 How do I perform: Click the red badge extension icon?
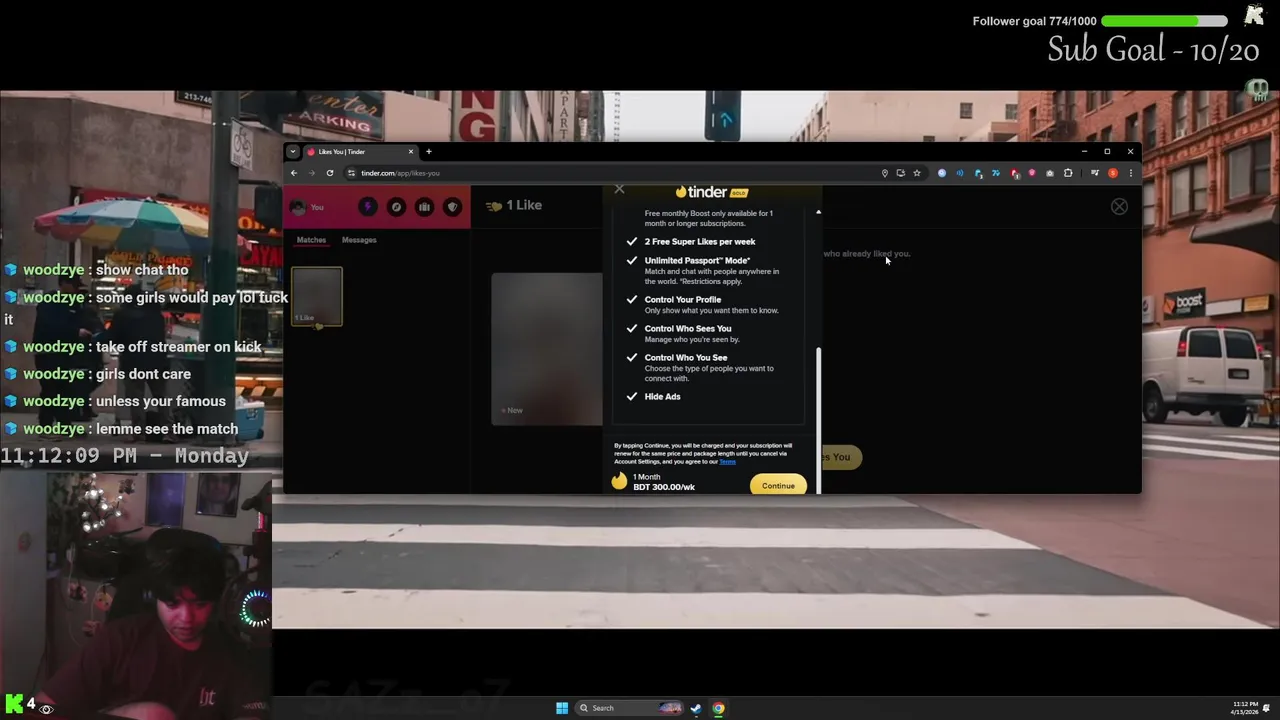[1015, 173]
